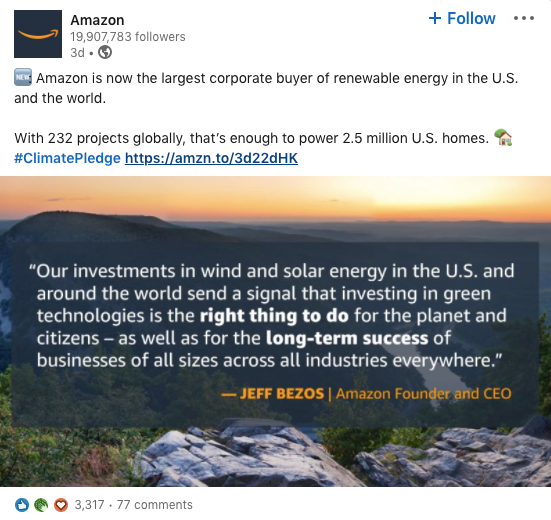This screenshot has height=520, width=551.
Task: Open the three-dot post options menu
Action: pos(524,18)
